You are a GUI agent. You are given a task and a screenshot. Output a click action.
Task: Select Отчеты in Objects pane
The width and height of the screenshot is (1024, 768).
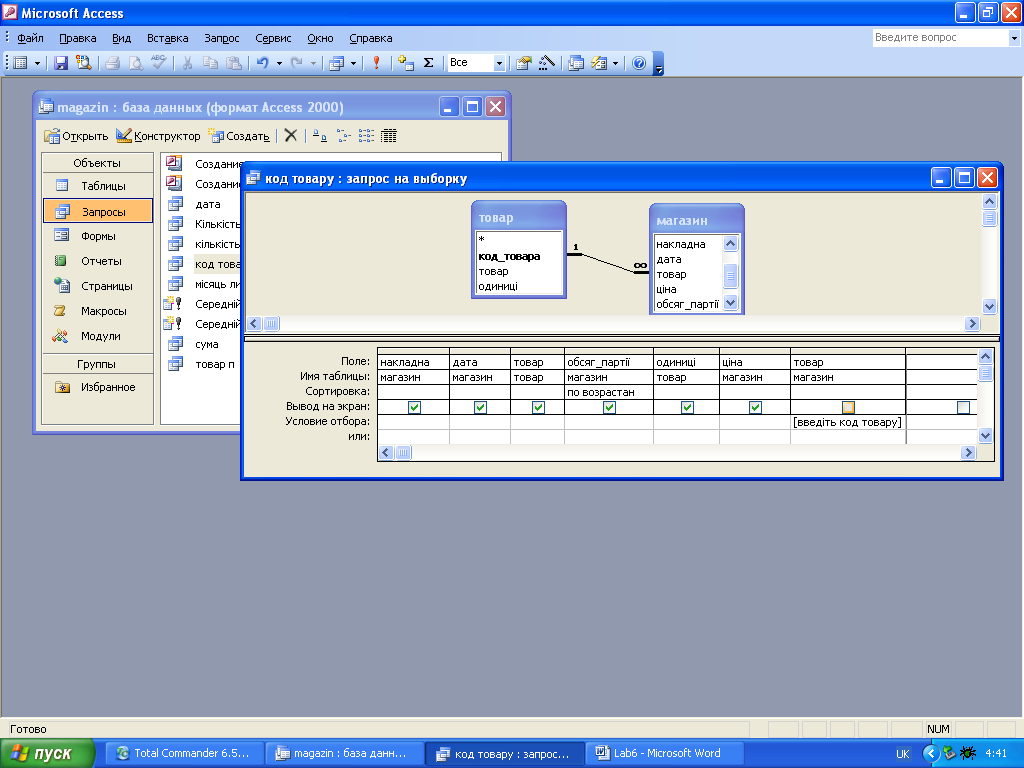(x=98, y=261)
